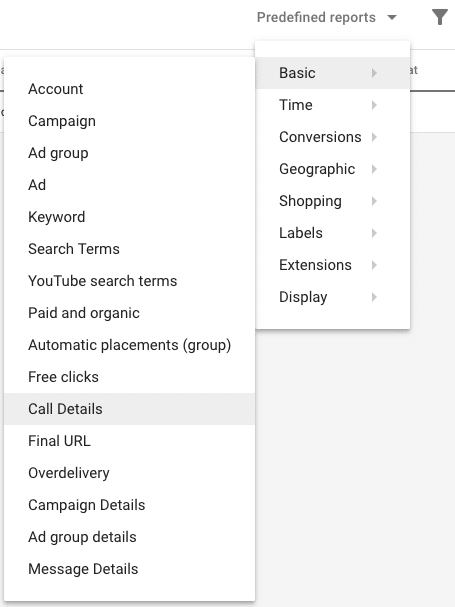Expand the Extensions submenu

333,265
